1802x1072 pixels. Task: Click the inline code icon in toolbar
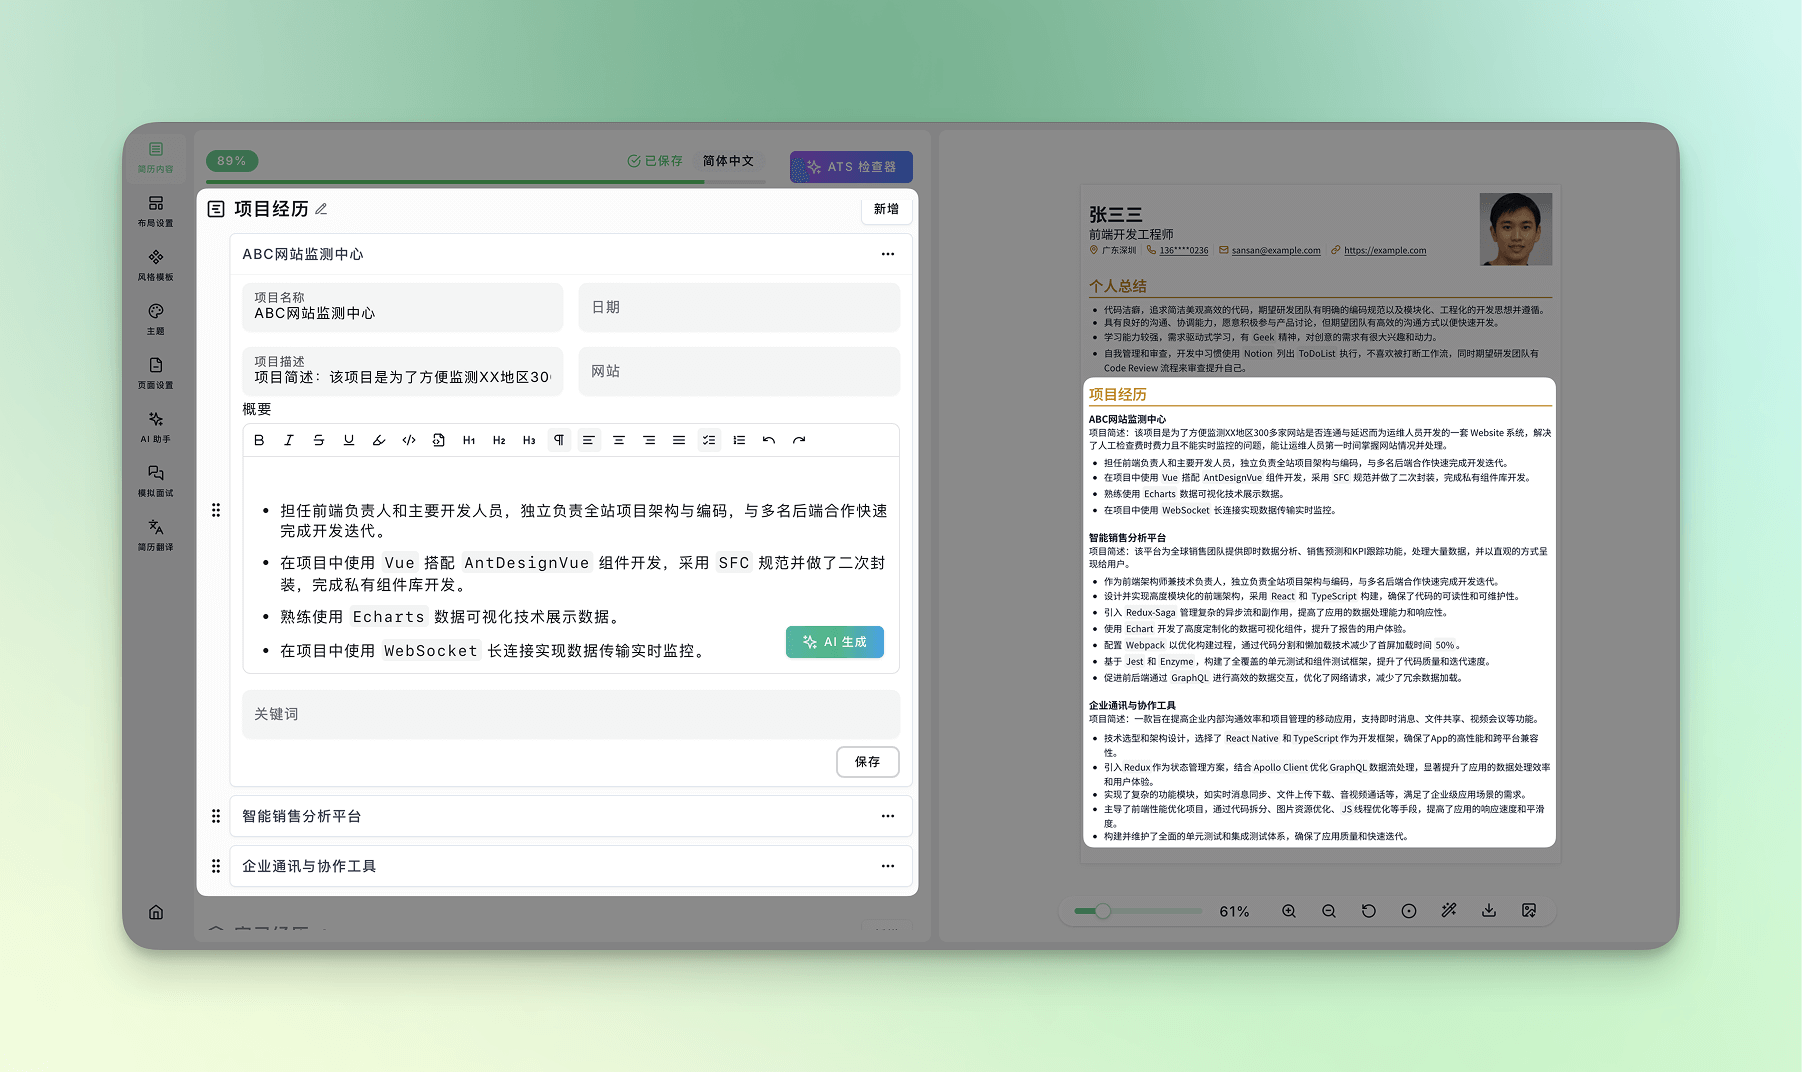pos(409,440)
